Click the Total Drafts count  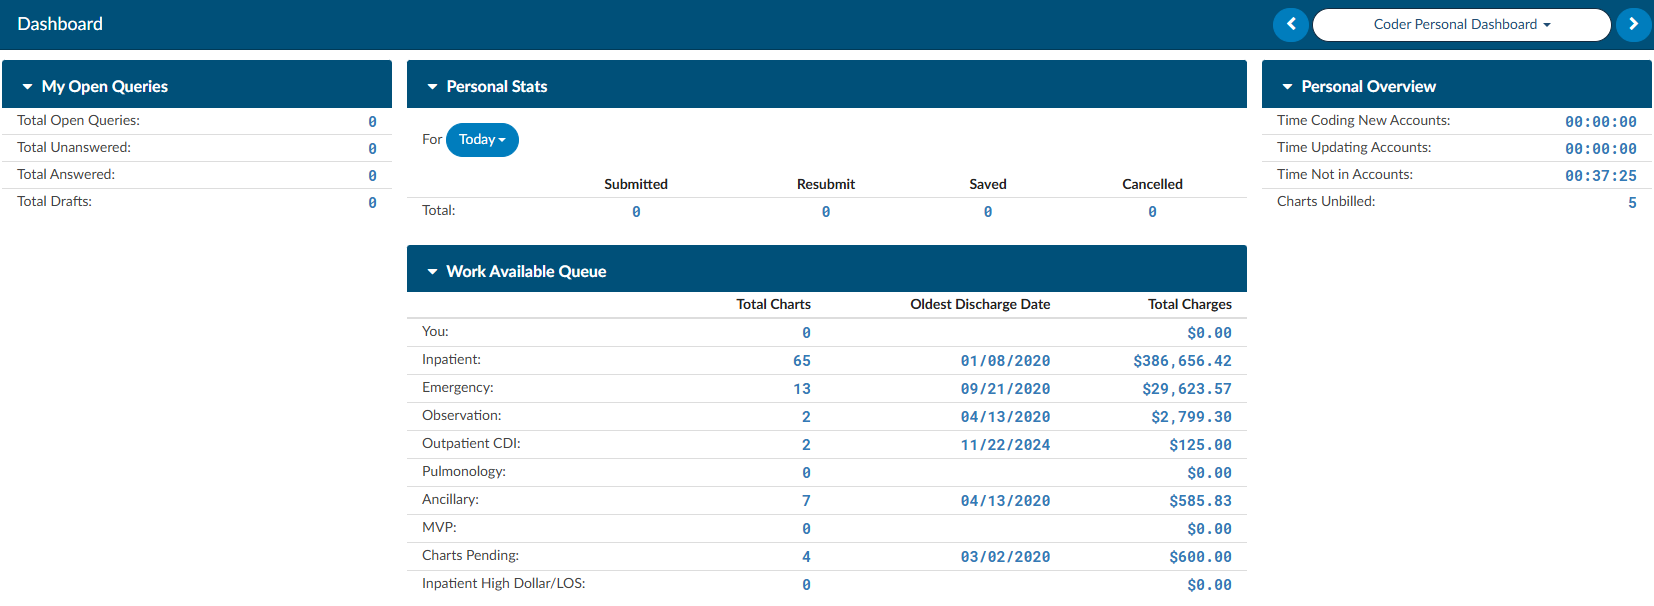coord(372,202)
